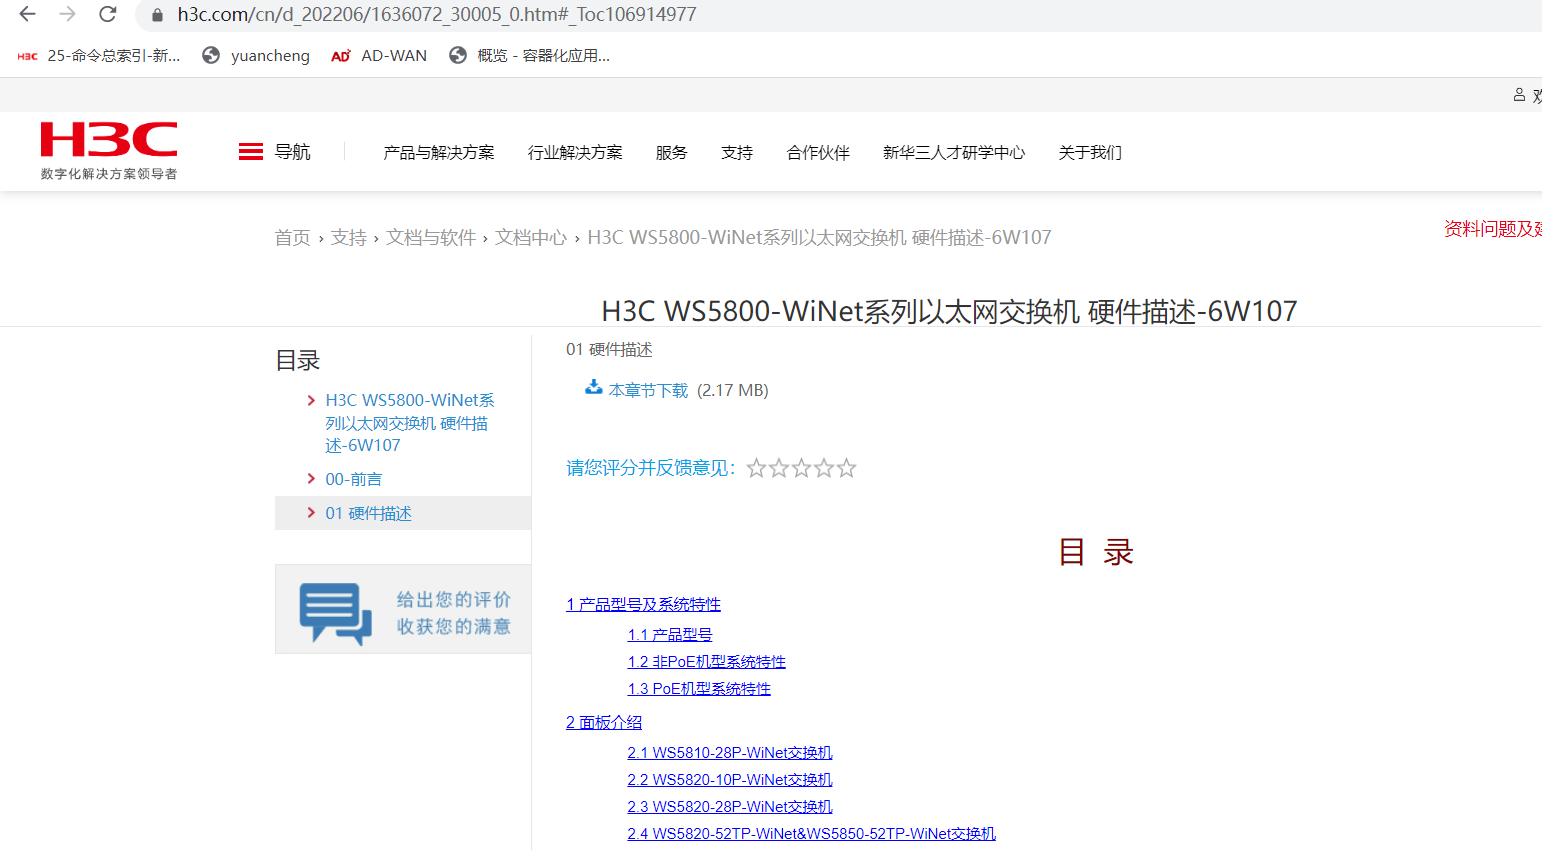Open the 25-命令总索引 bookmark
The height and width of the screenshot is (850, 1542).
point(99,56)
